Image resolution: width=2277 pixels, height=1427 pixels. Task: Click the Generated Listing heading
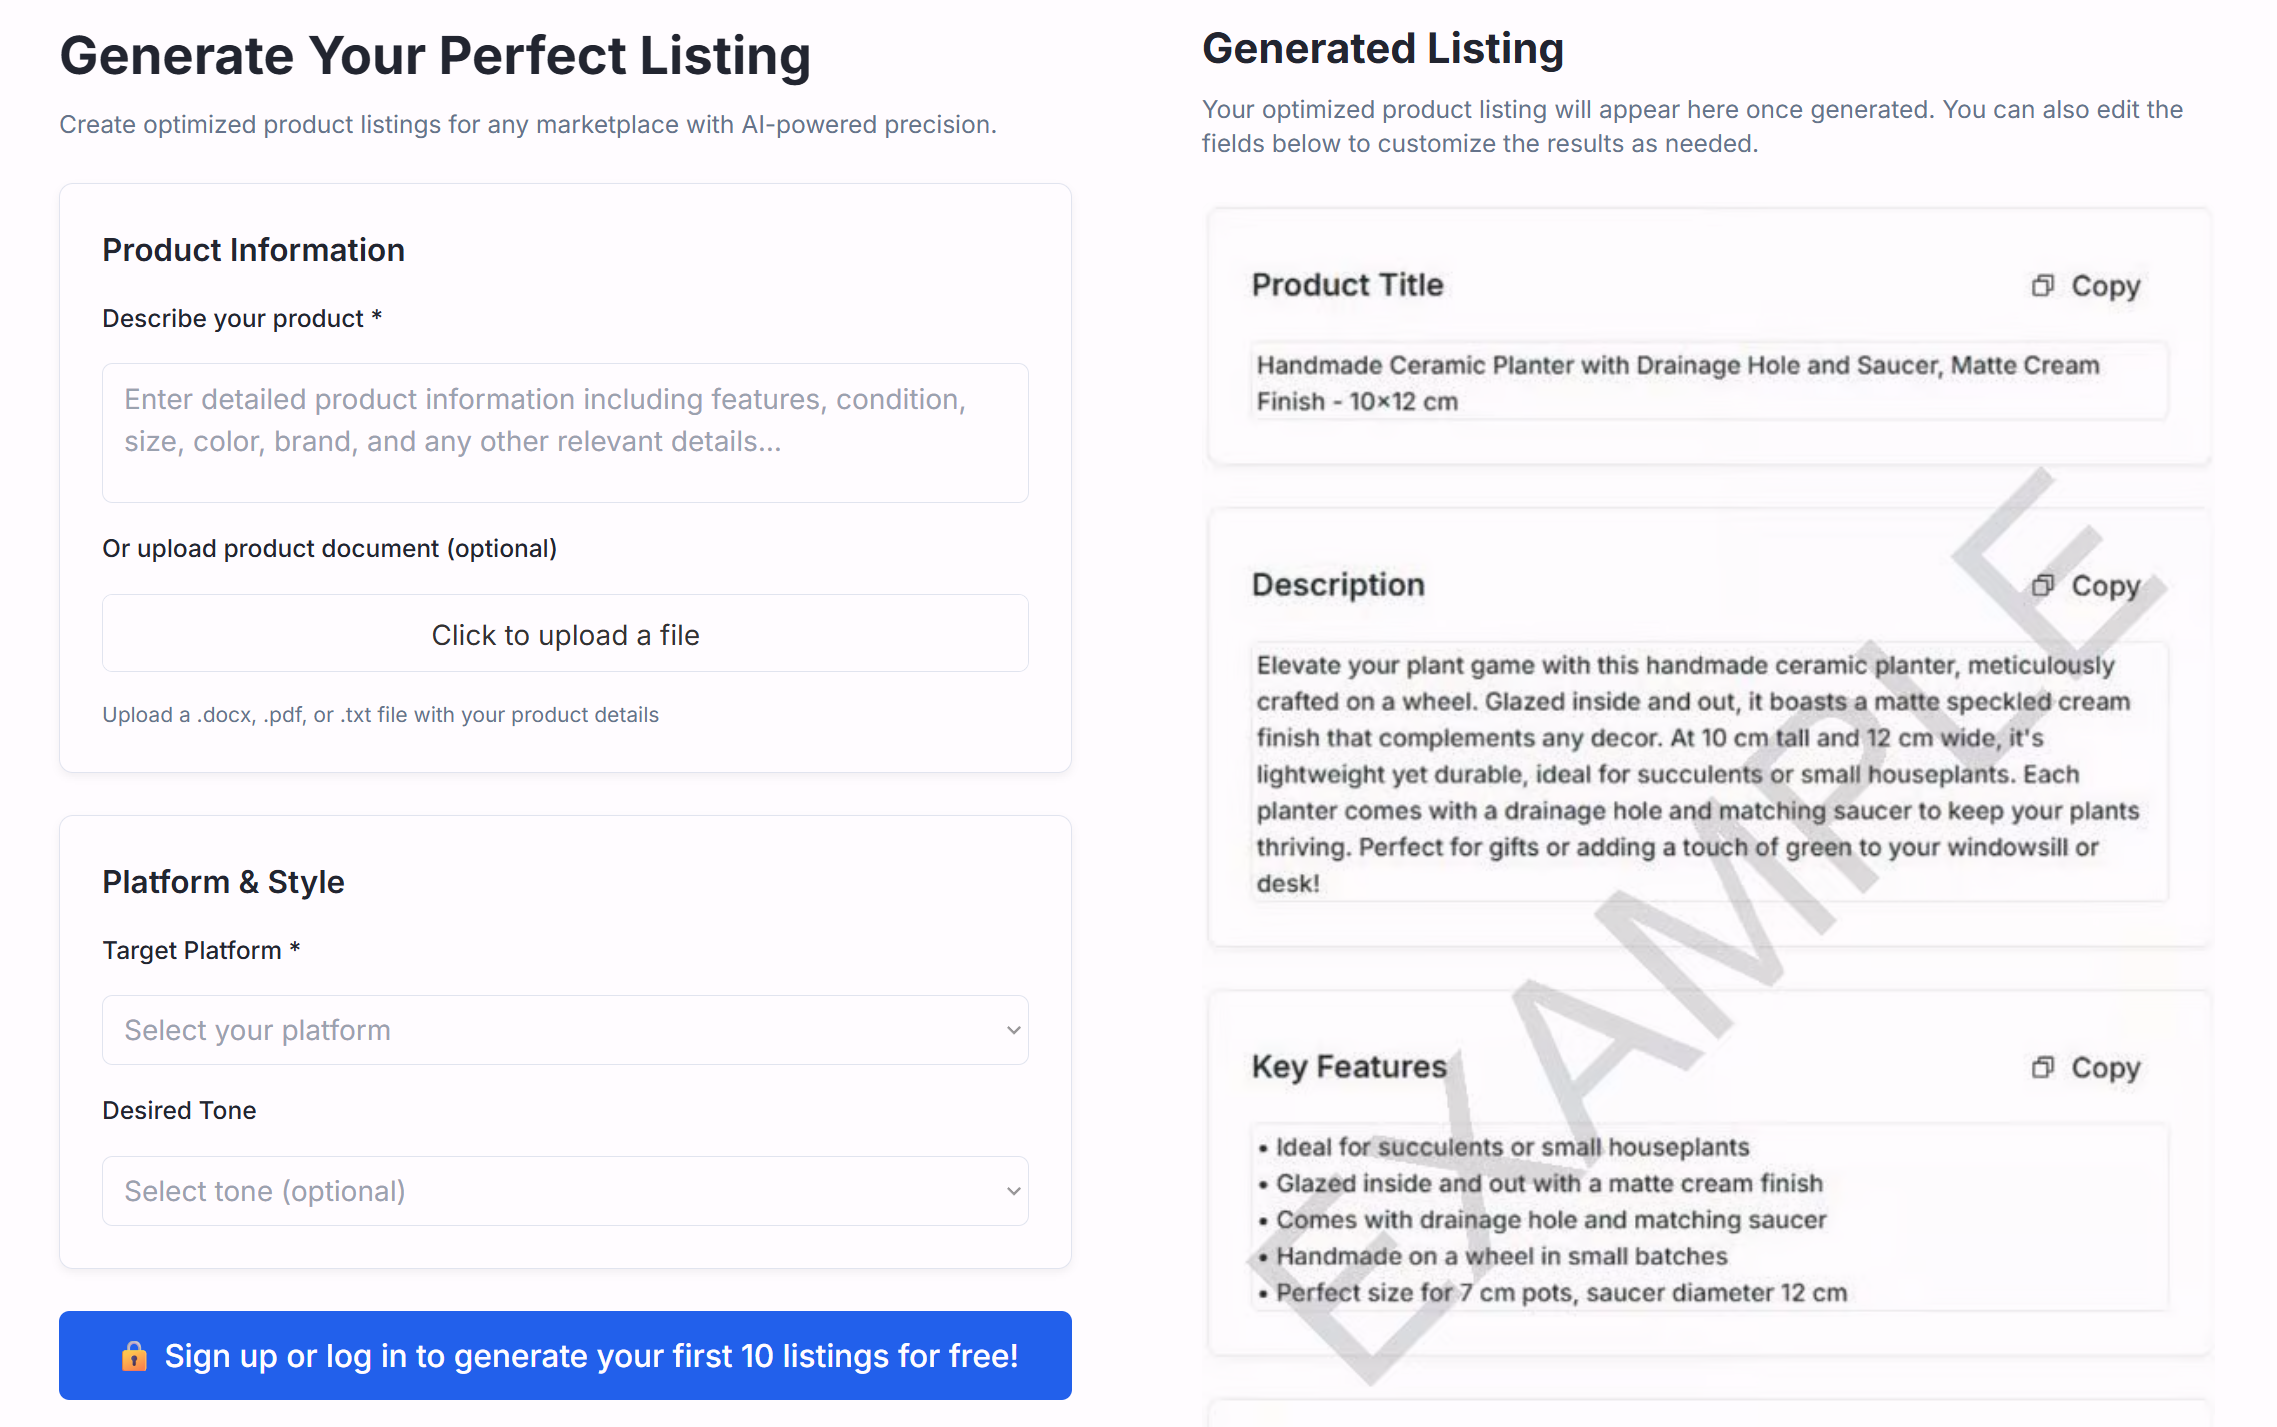[1383, 49]
